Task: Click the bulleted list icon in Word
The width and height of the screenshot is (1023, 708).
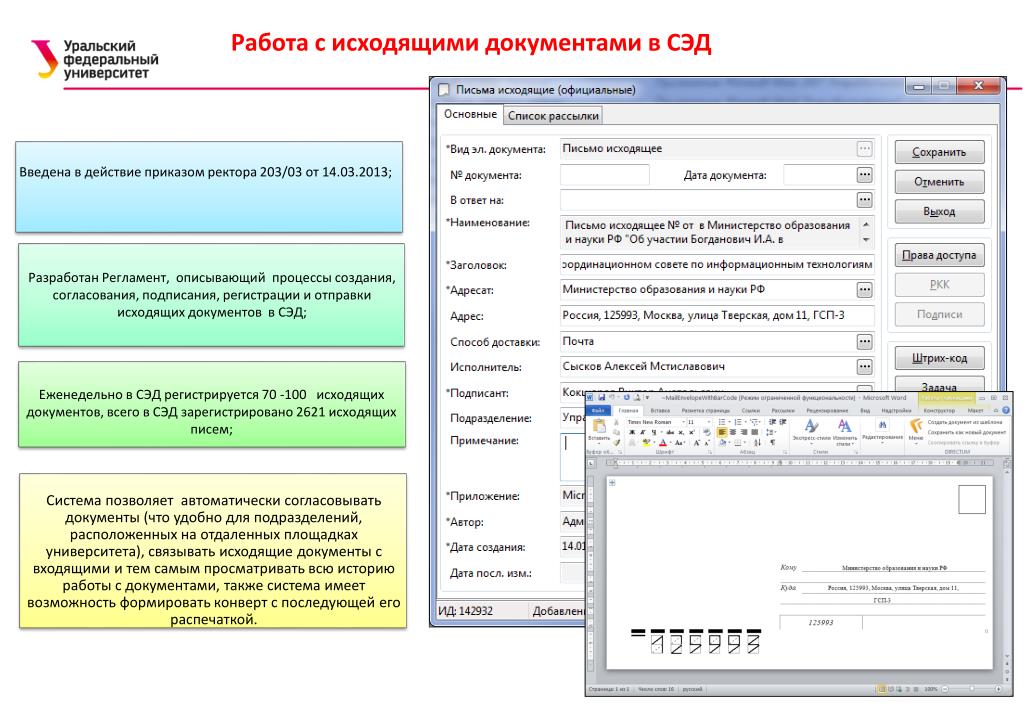Action: 722,422
